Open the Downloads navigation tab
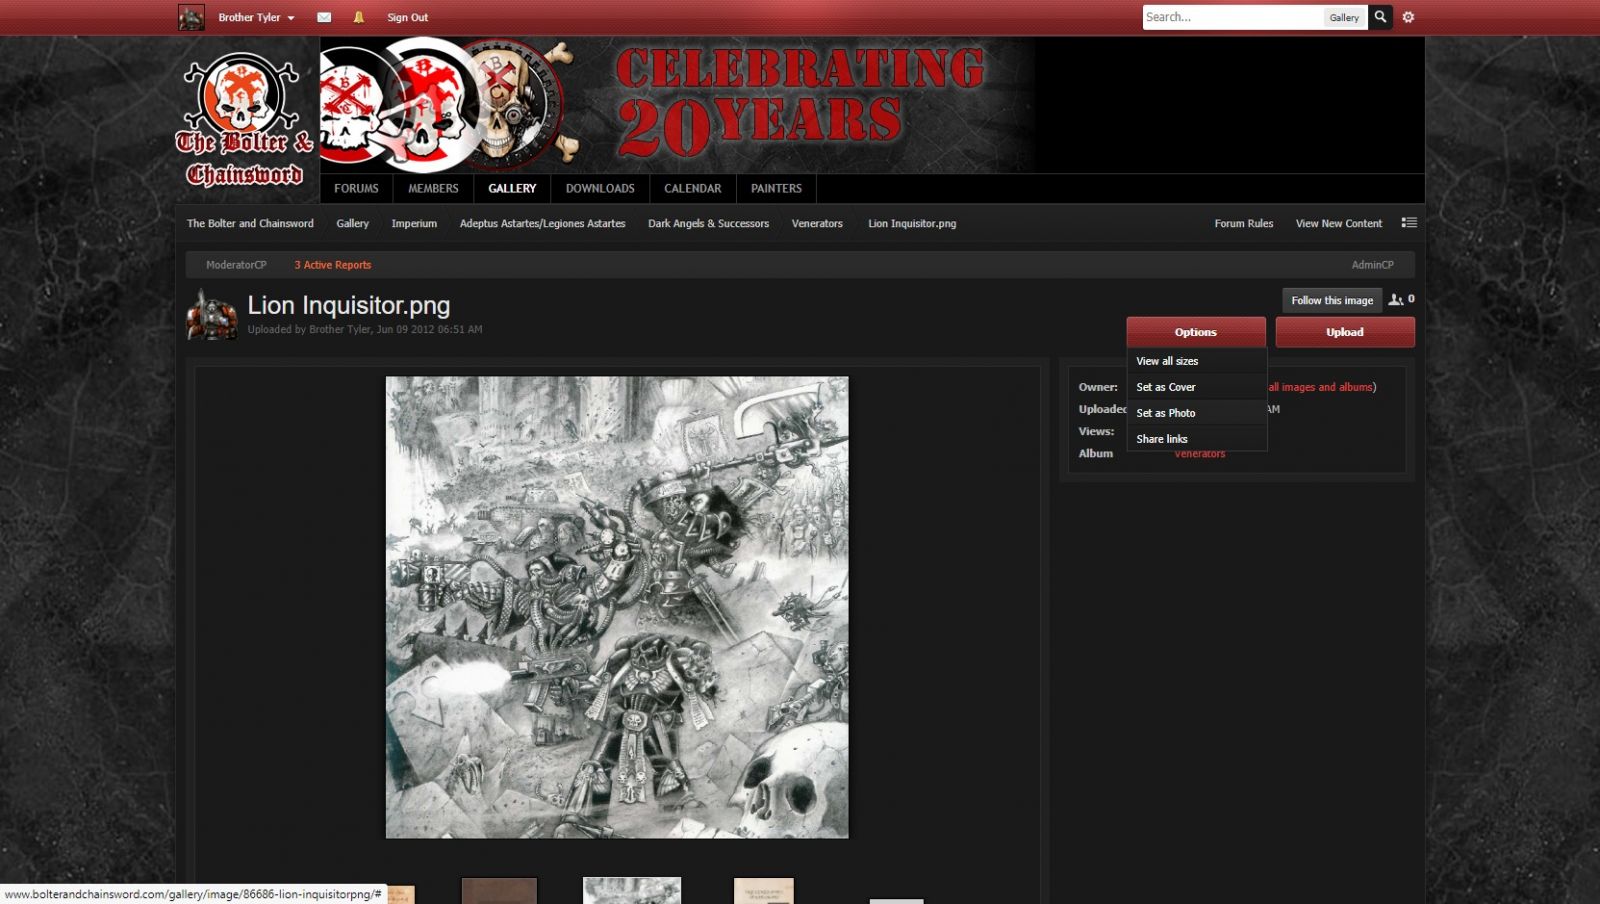The height and width of the screenshot is (904, 1600). [x=600, y=188]
